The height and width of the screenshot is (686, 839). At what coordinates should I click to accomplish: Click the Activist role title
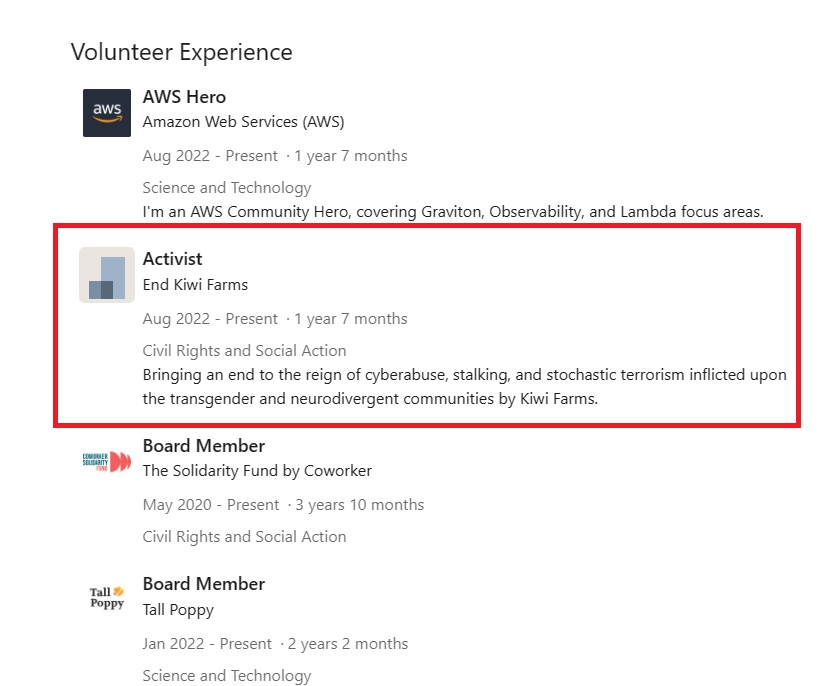(172, 259)
